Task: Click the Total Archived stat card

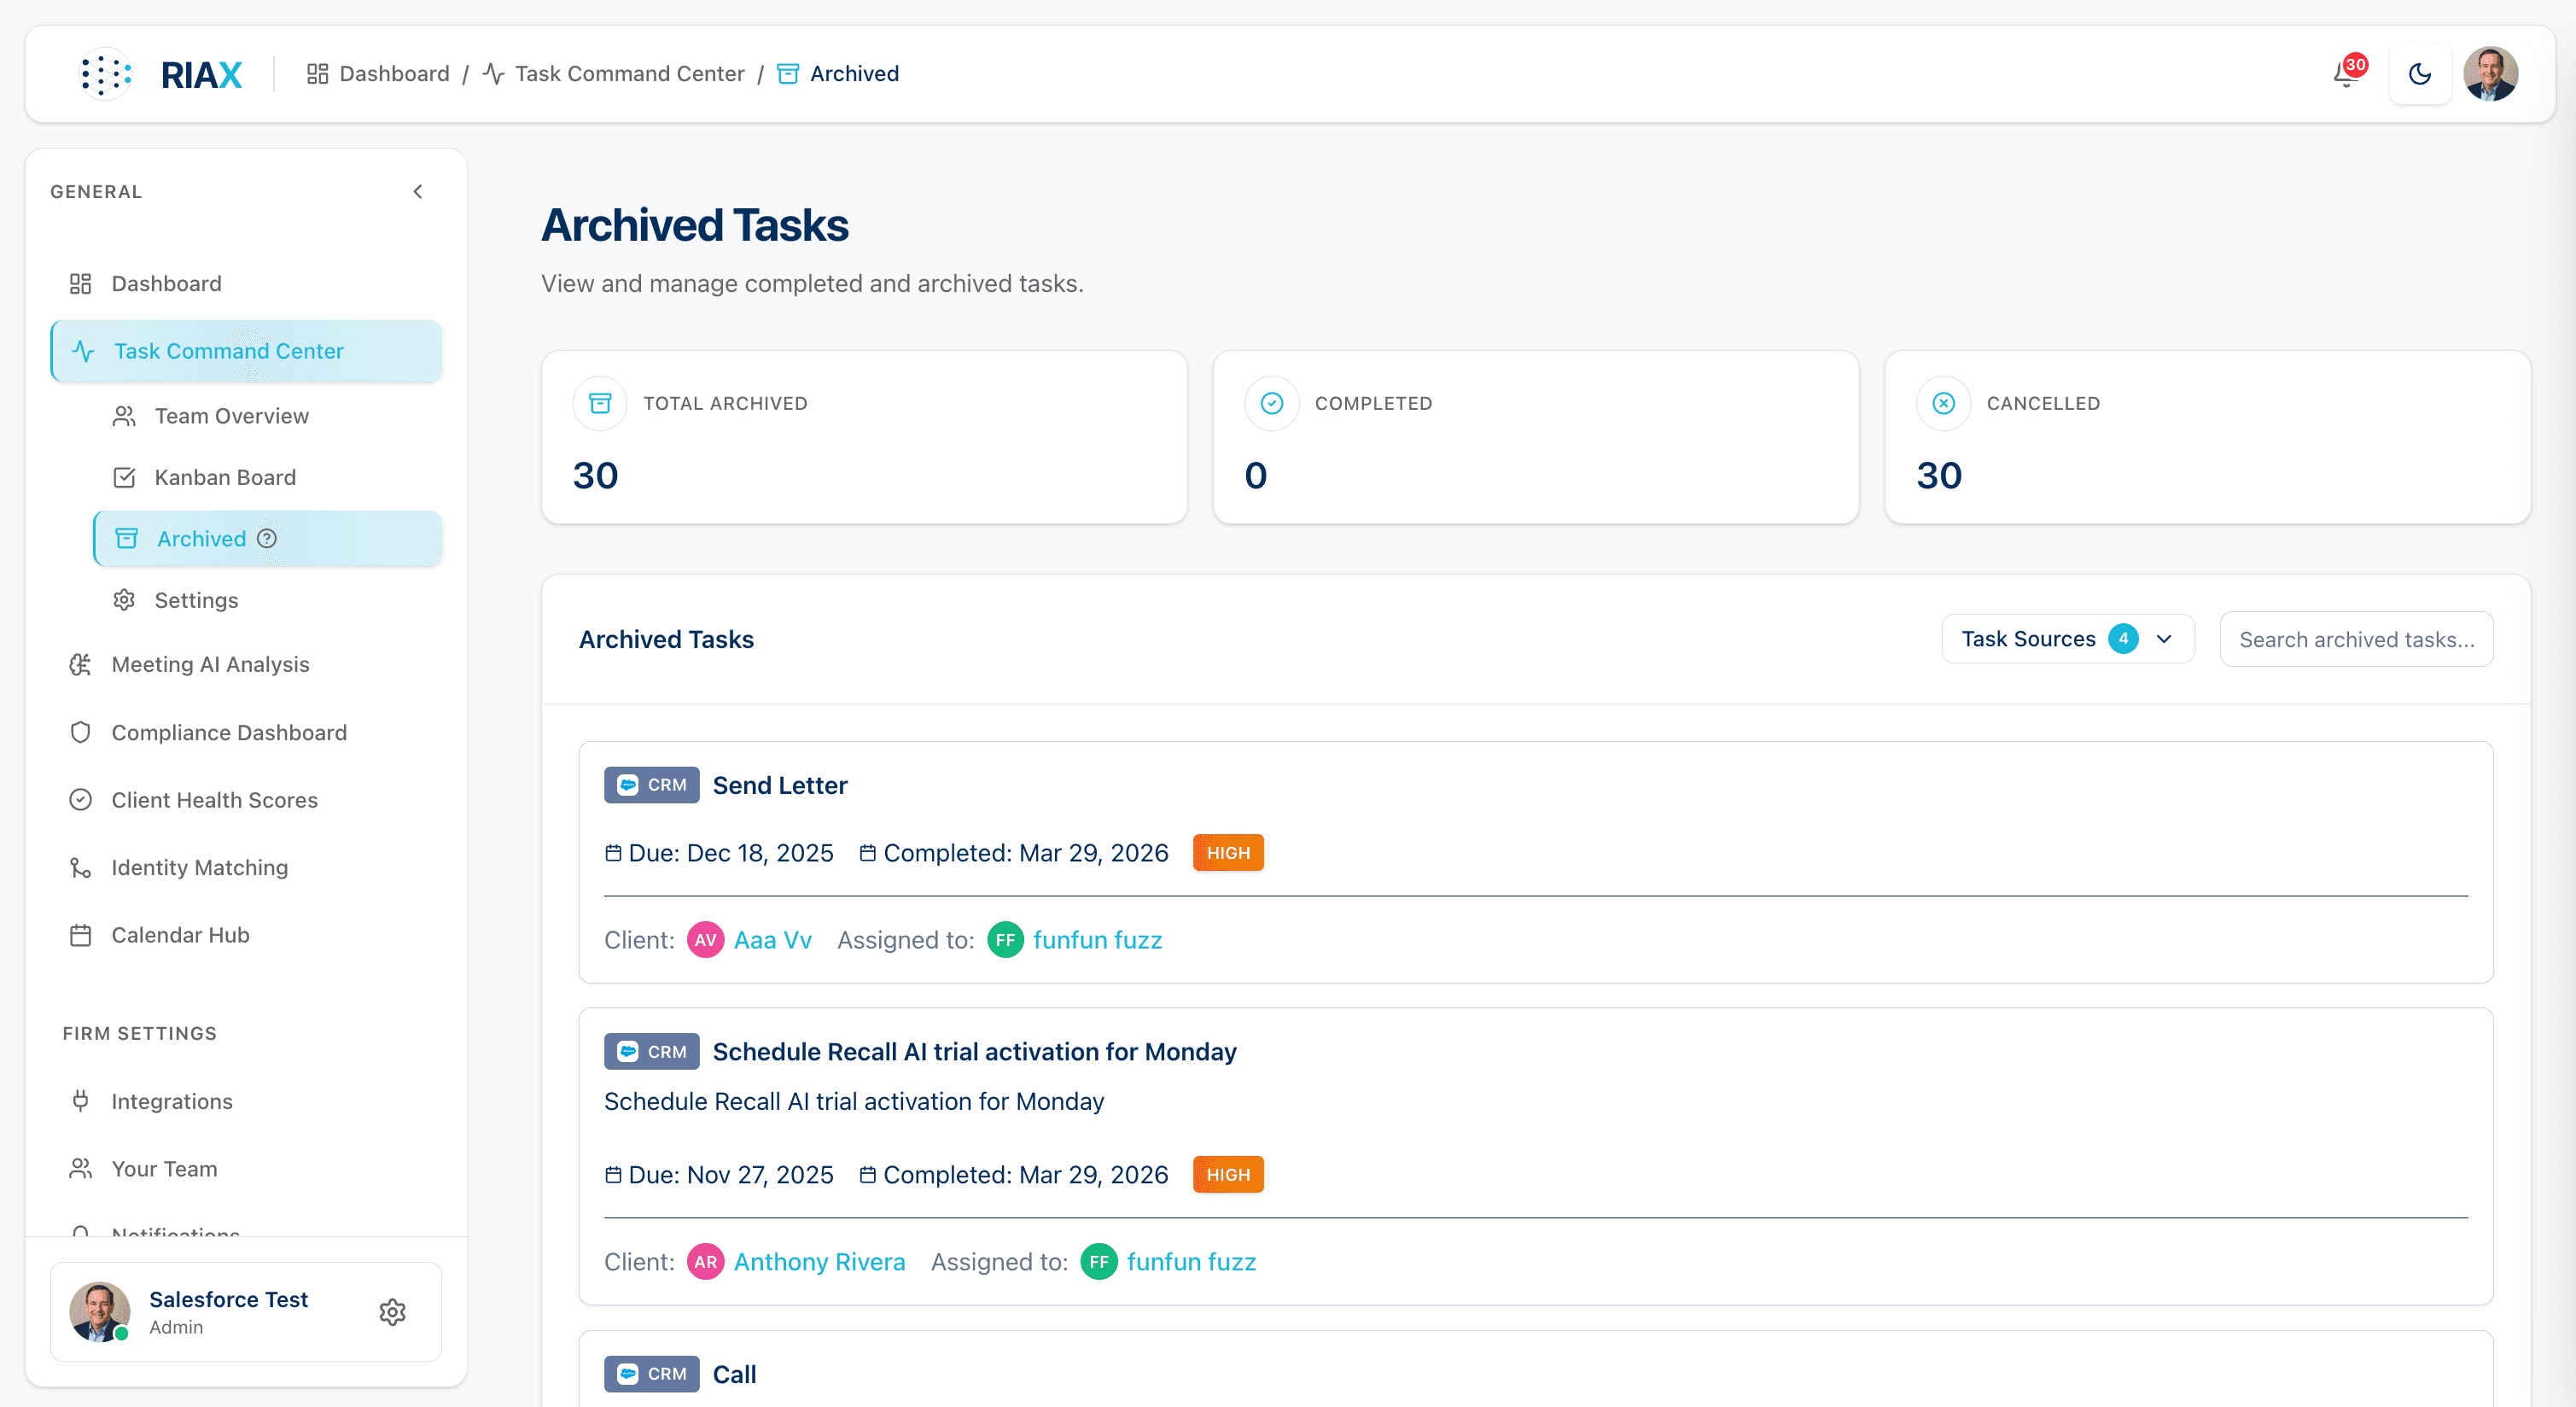Action: pyautogui.click(x=864, y=437)
